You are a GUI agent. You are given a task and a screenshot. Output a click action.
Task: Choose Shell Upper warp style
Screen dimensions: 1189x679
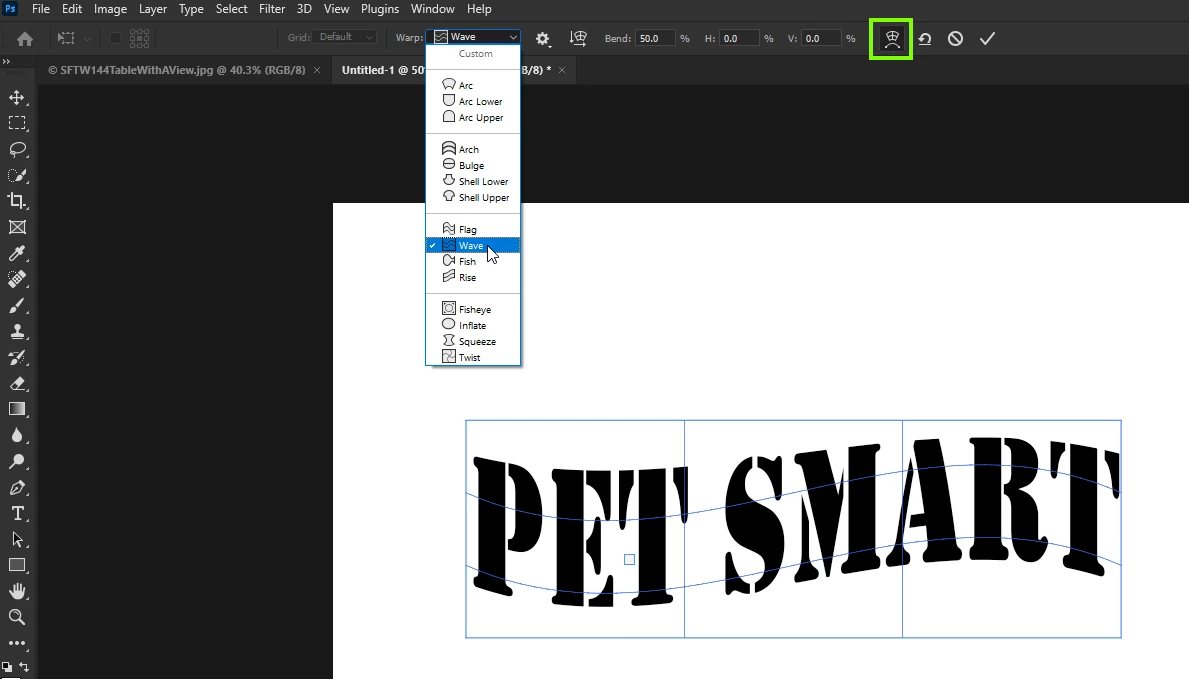(473, 197)
